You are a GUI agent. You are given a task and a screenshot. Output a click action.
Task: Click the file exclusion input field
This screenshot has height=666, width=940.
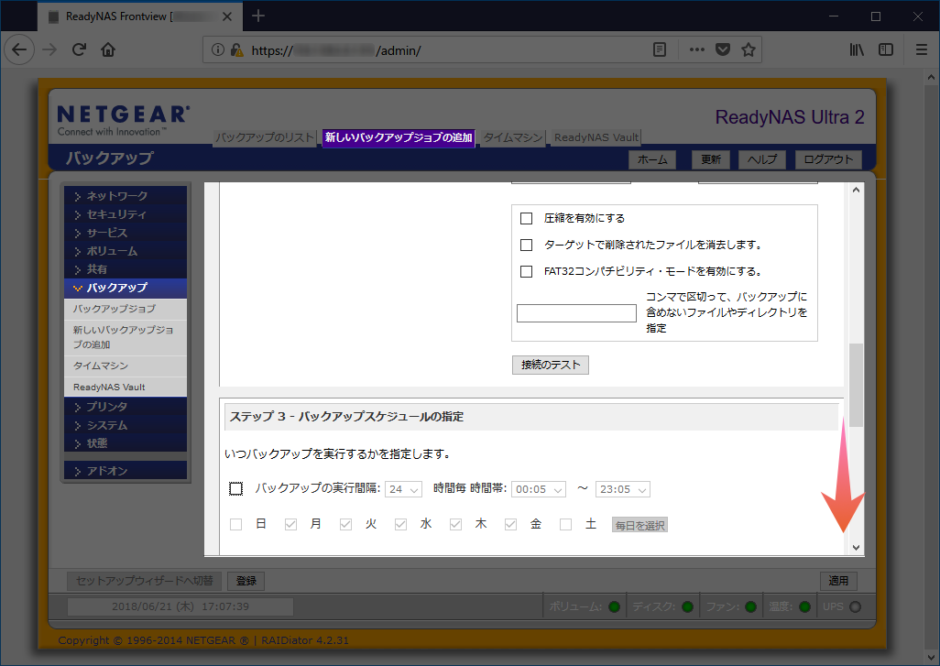point(575,313)
